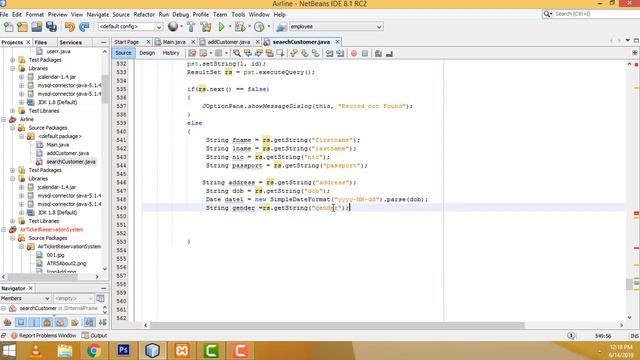
Task: Click the Save All toolbar icon
Action: pyautogui.click(x=51, y=27)
